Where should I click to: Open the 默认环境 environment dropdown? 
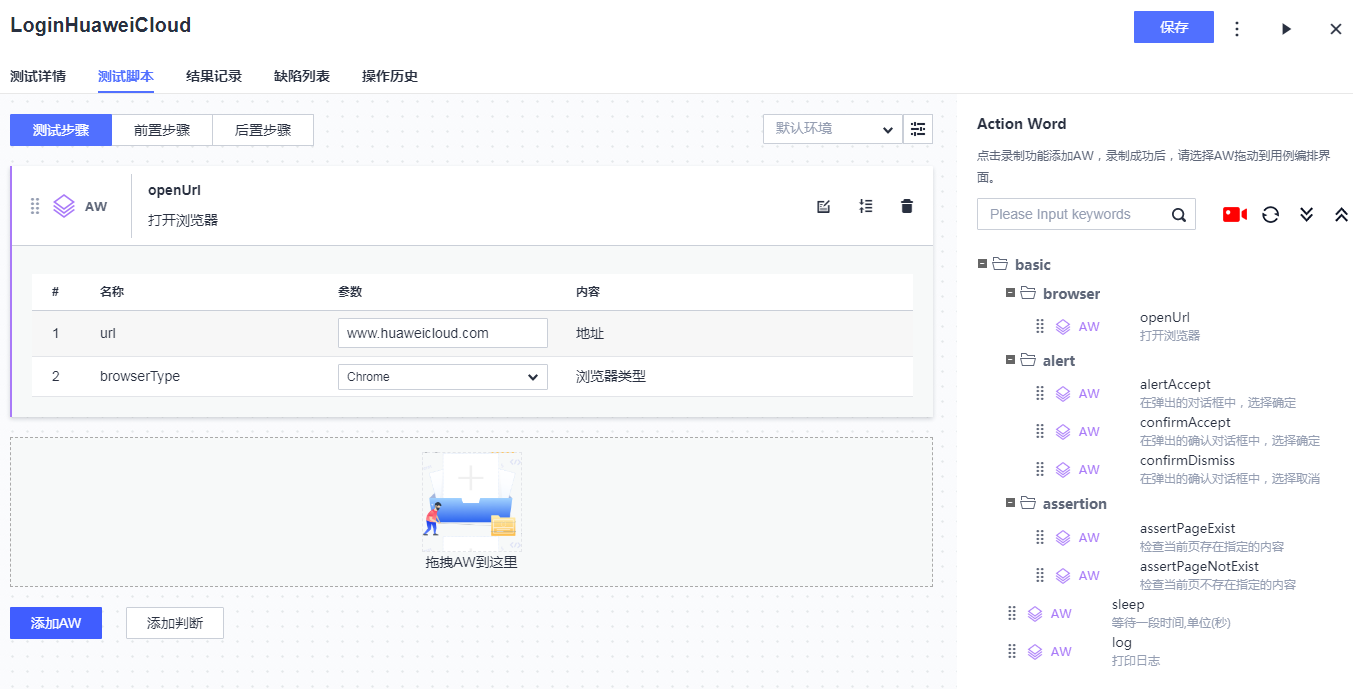click(832, 129)
